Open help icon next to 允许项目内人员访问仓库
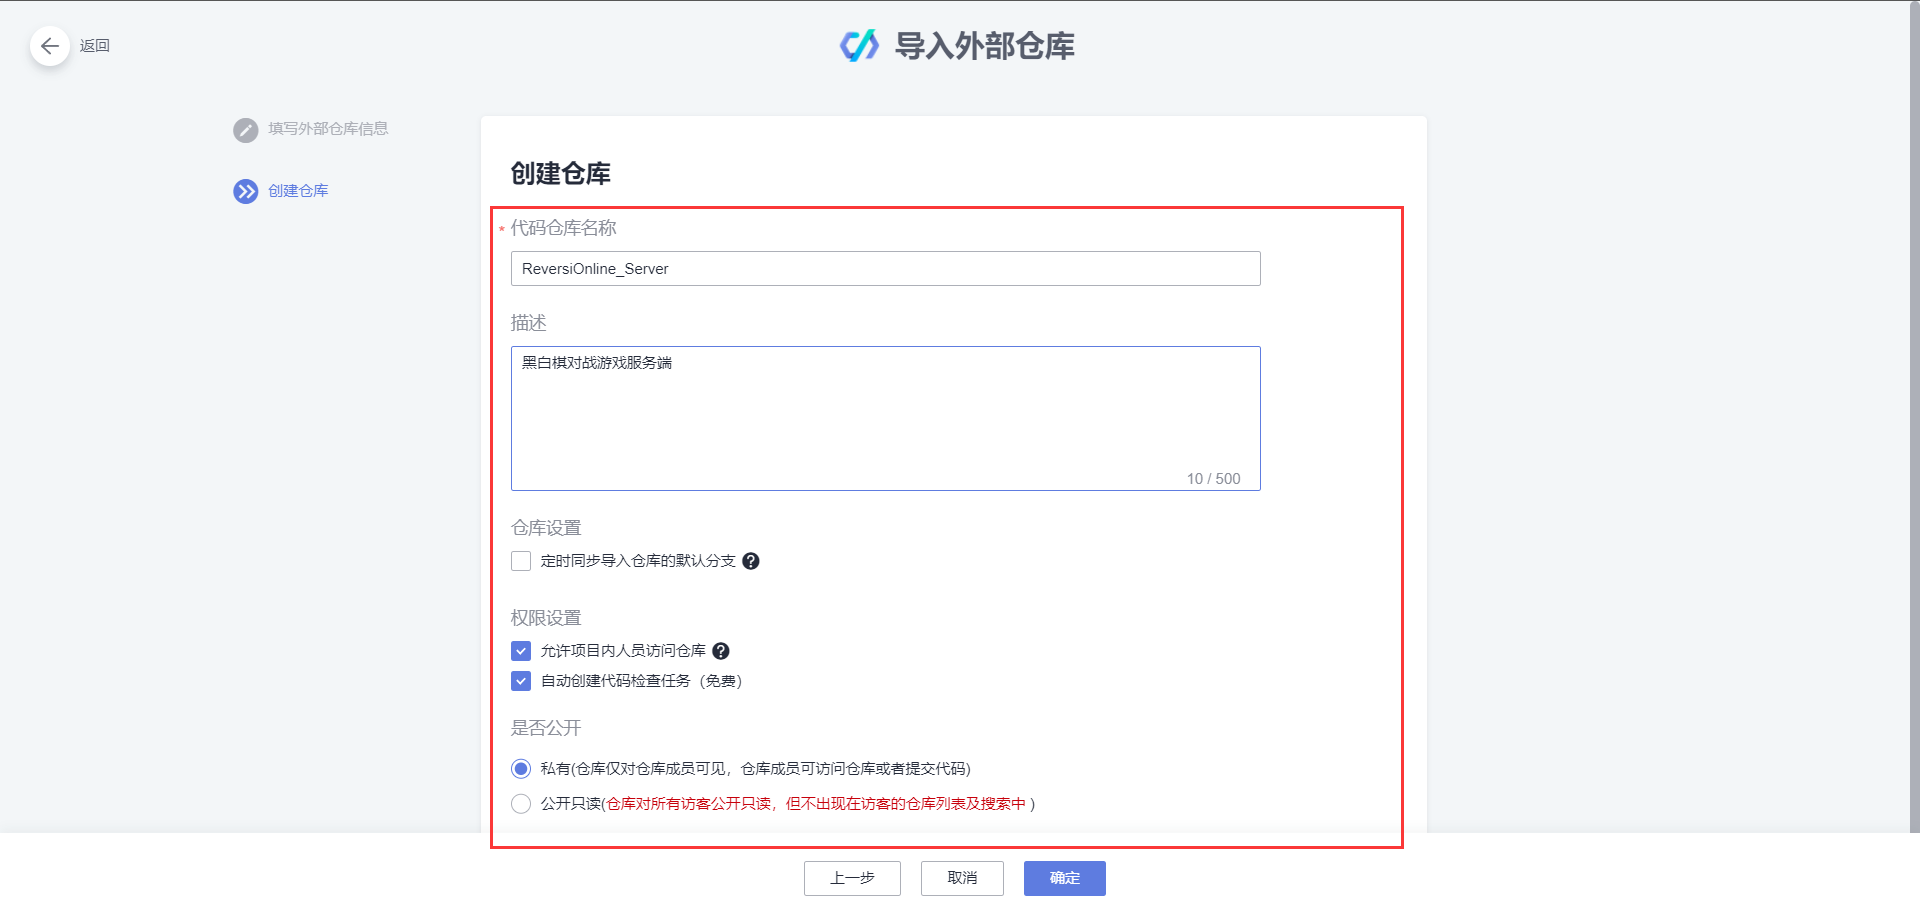This screenshot has width=1920, height=922. (x=723, y=651)
